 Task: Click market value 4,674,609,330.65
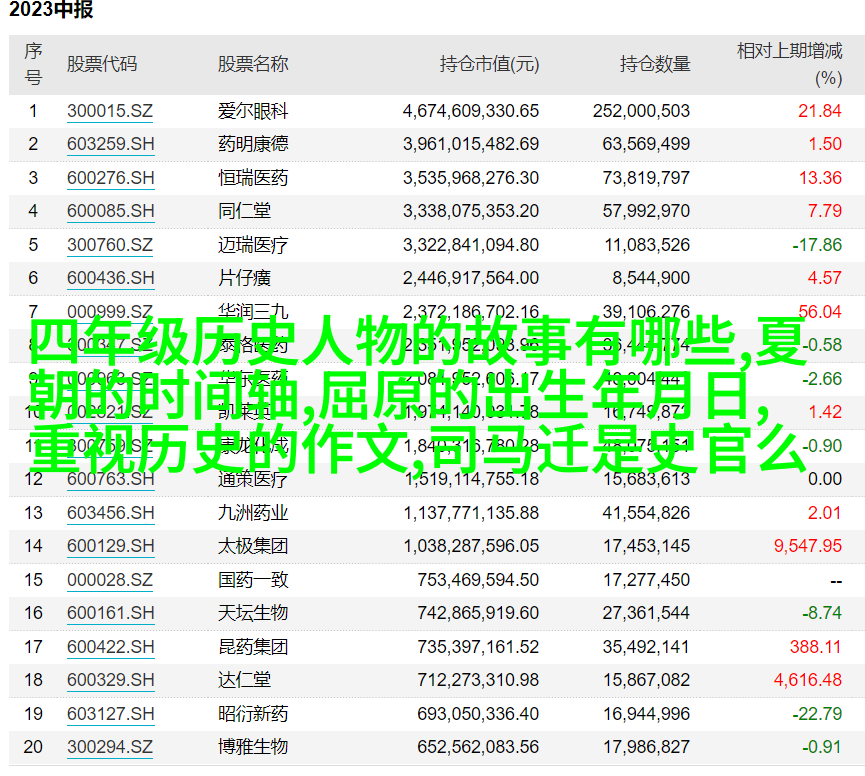[471, 111]
